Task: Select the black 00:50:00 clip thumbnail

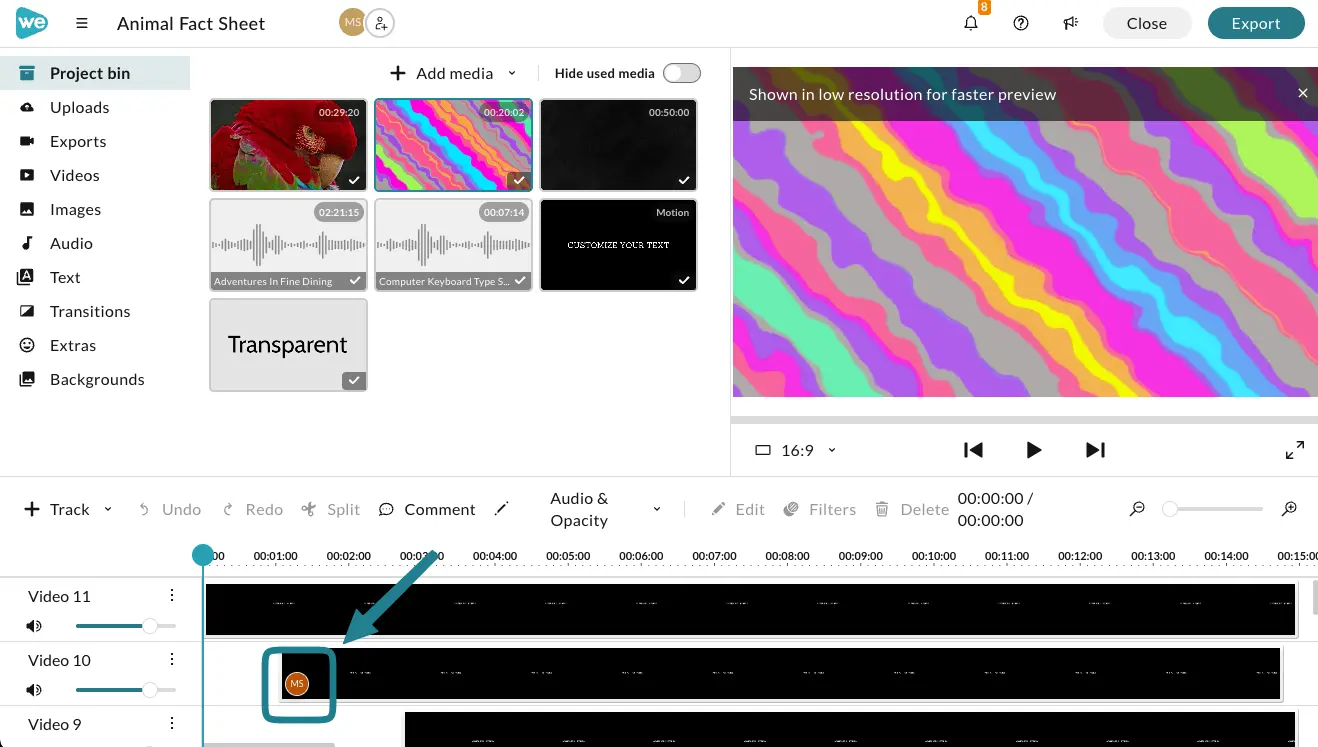Action: coord(618,145)
